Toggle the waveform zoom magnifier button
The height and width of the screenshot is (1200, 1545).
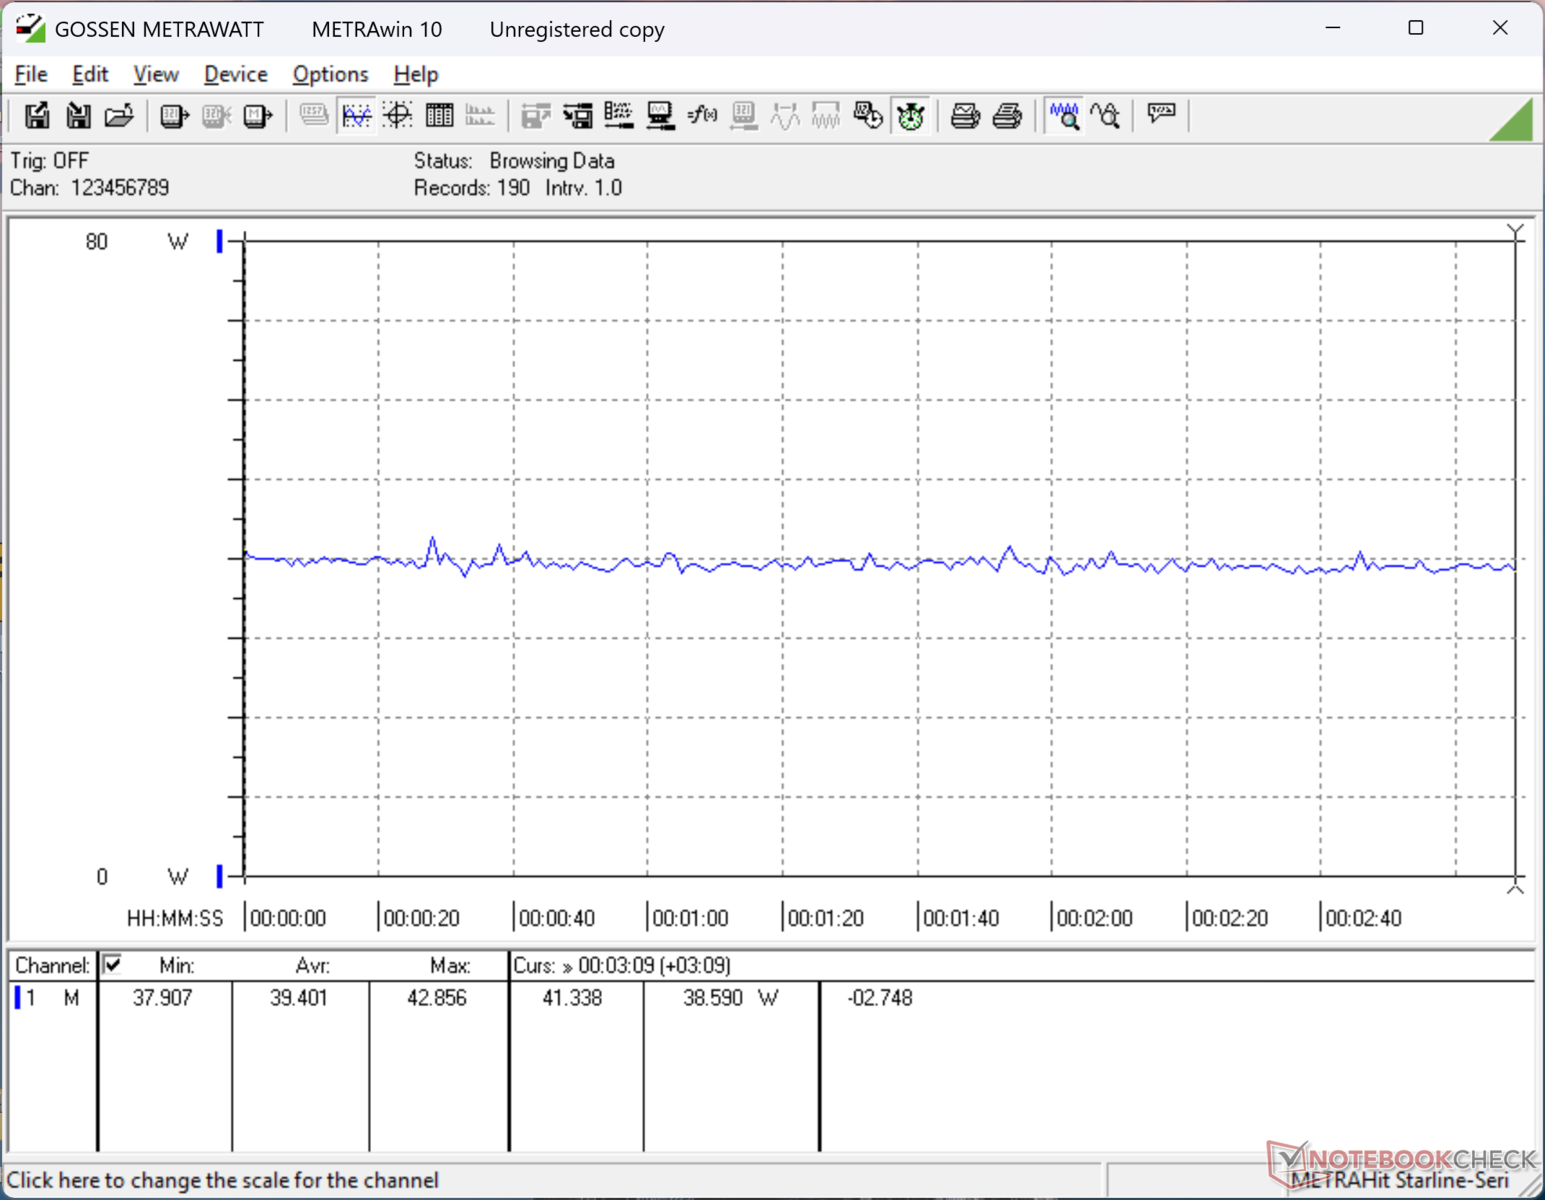(x=1064, y=116)
